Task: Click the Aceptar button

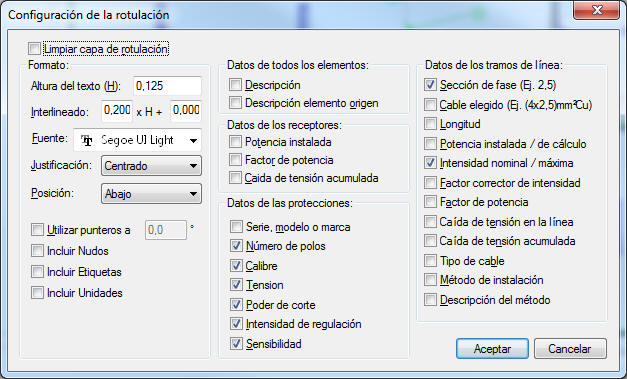Action: point(492,349)
